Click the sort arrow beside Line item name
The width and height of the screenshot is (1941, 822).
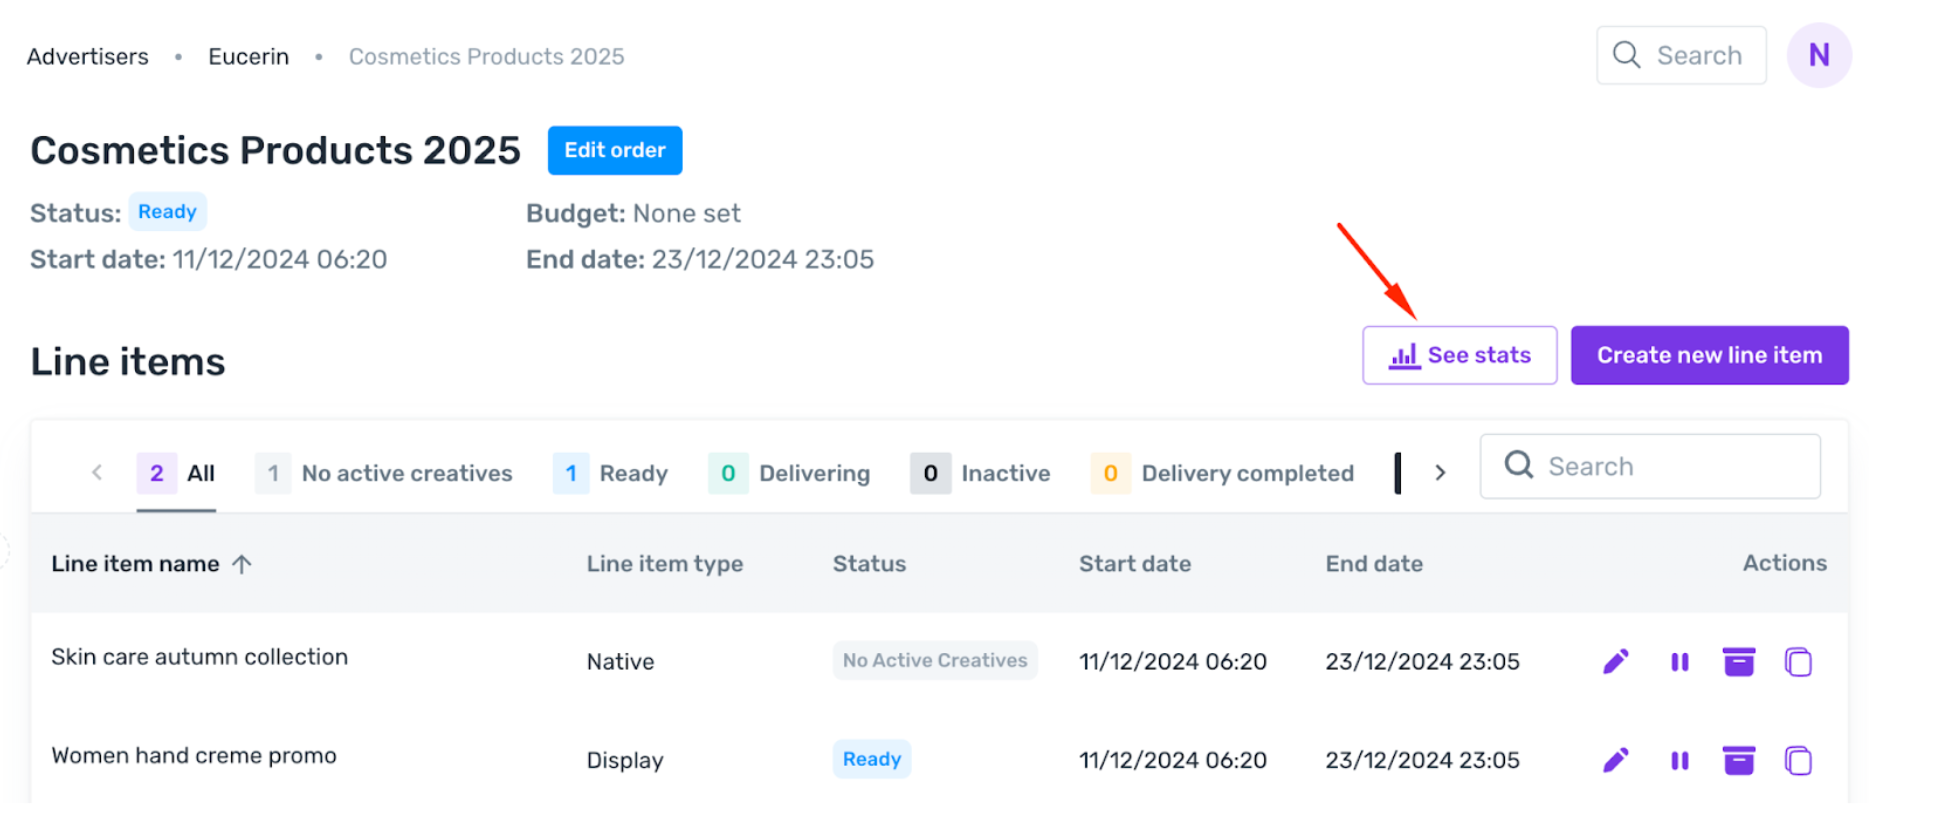242,564
